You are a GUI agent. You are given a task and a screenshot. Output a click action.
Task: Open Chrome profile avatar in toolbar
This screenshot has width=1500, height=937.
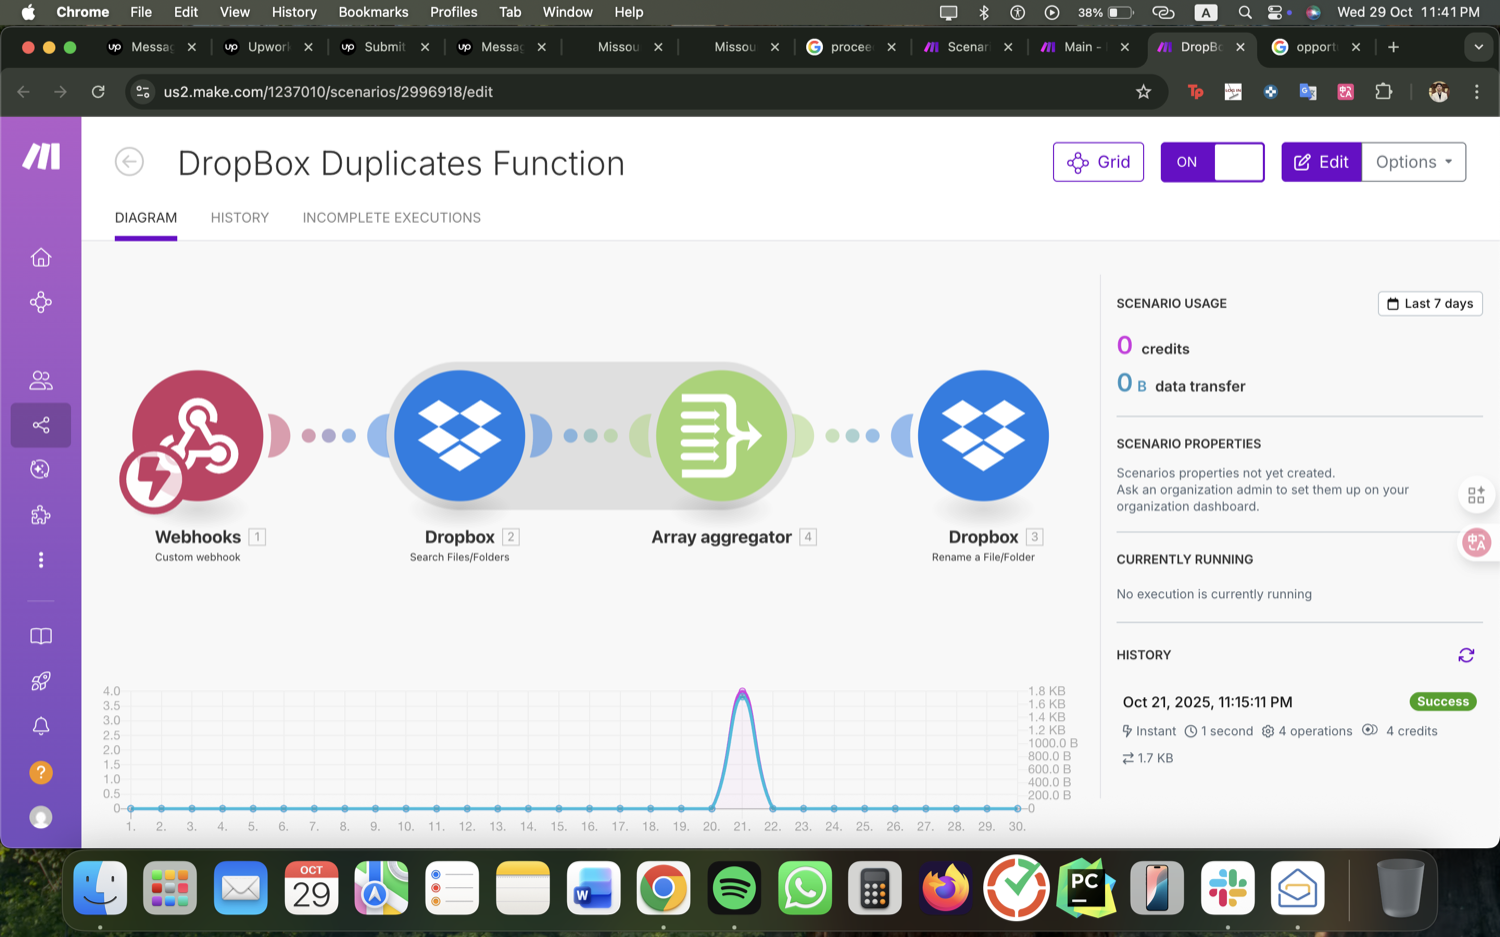pos(1438,92)
